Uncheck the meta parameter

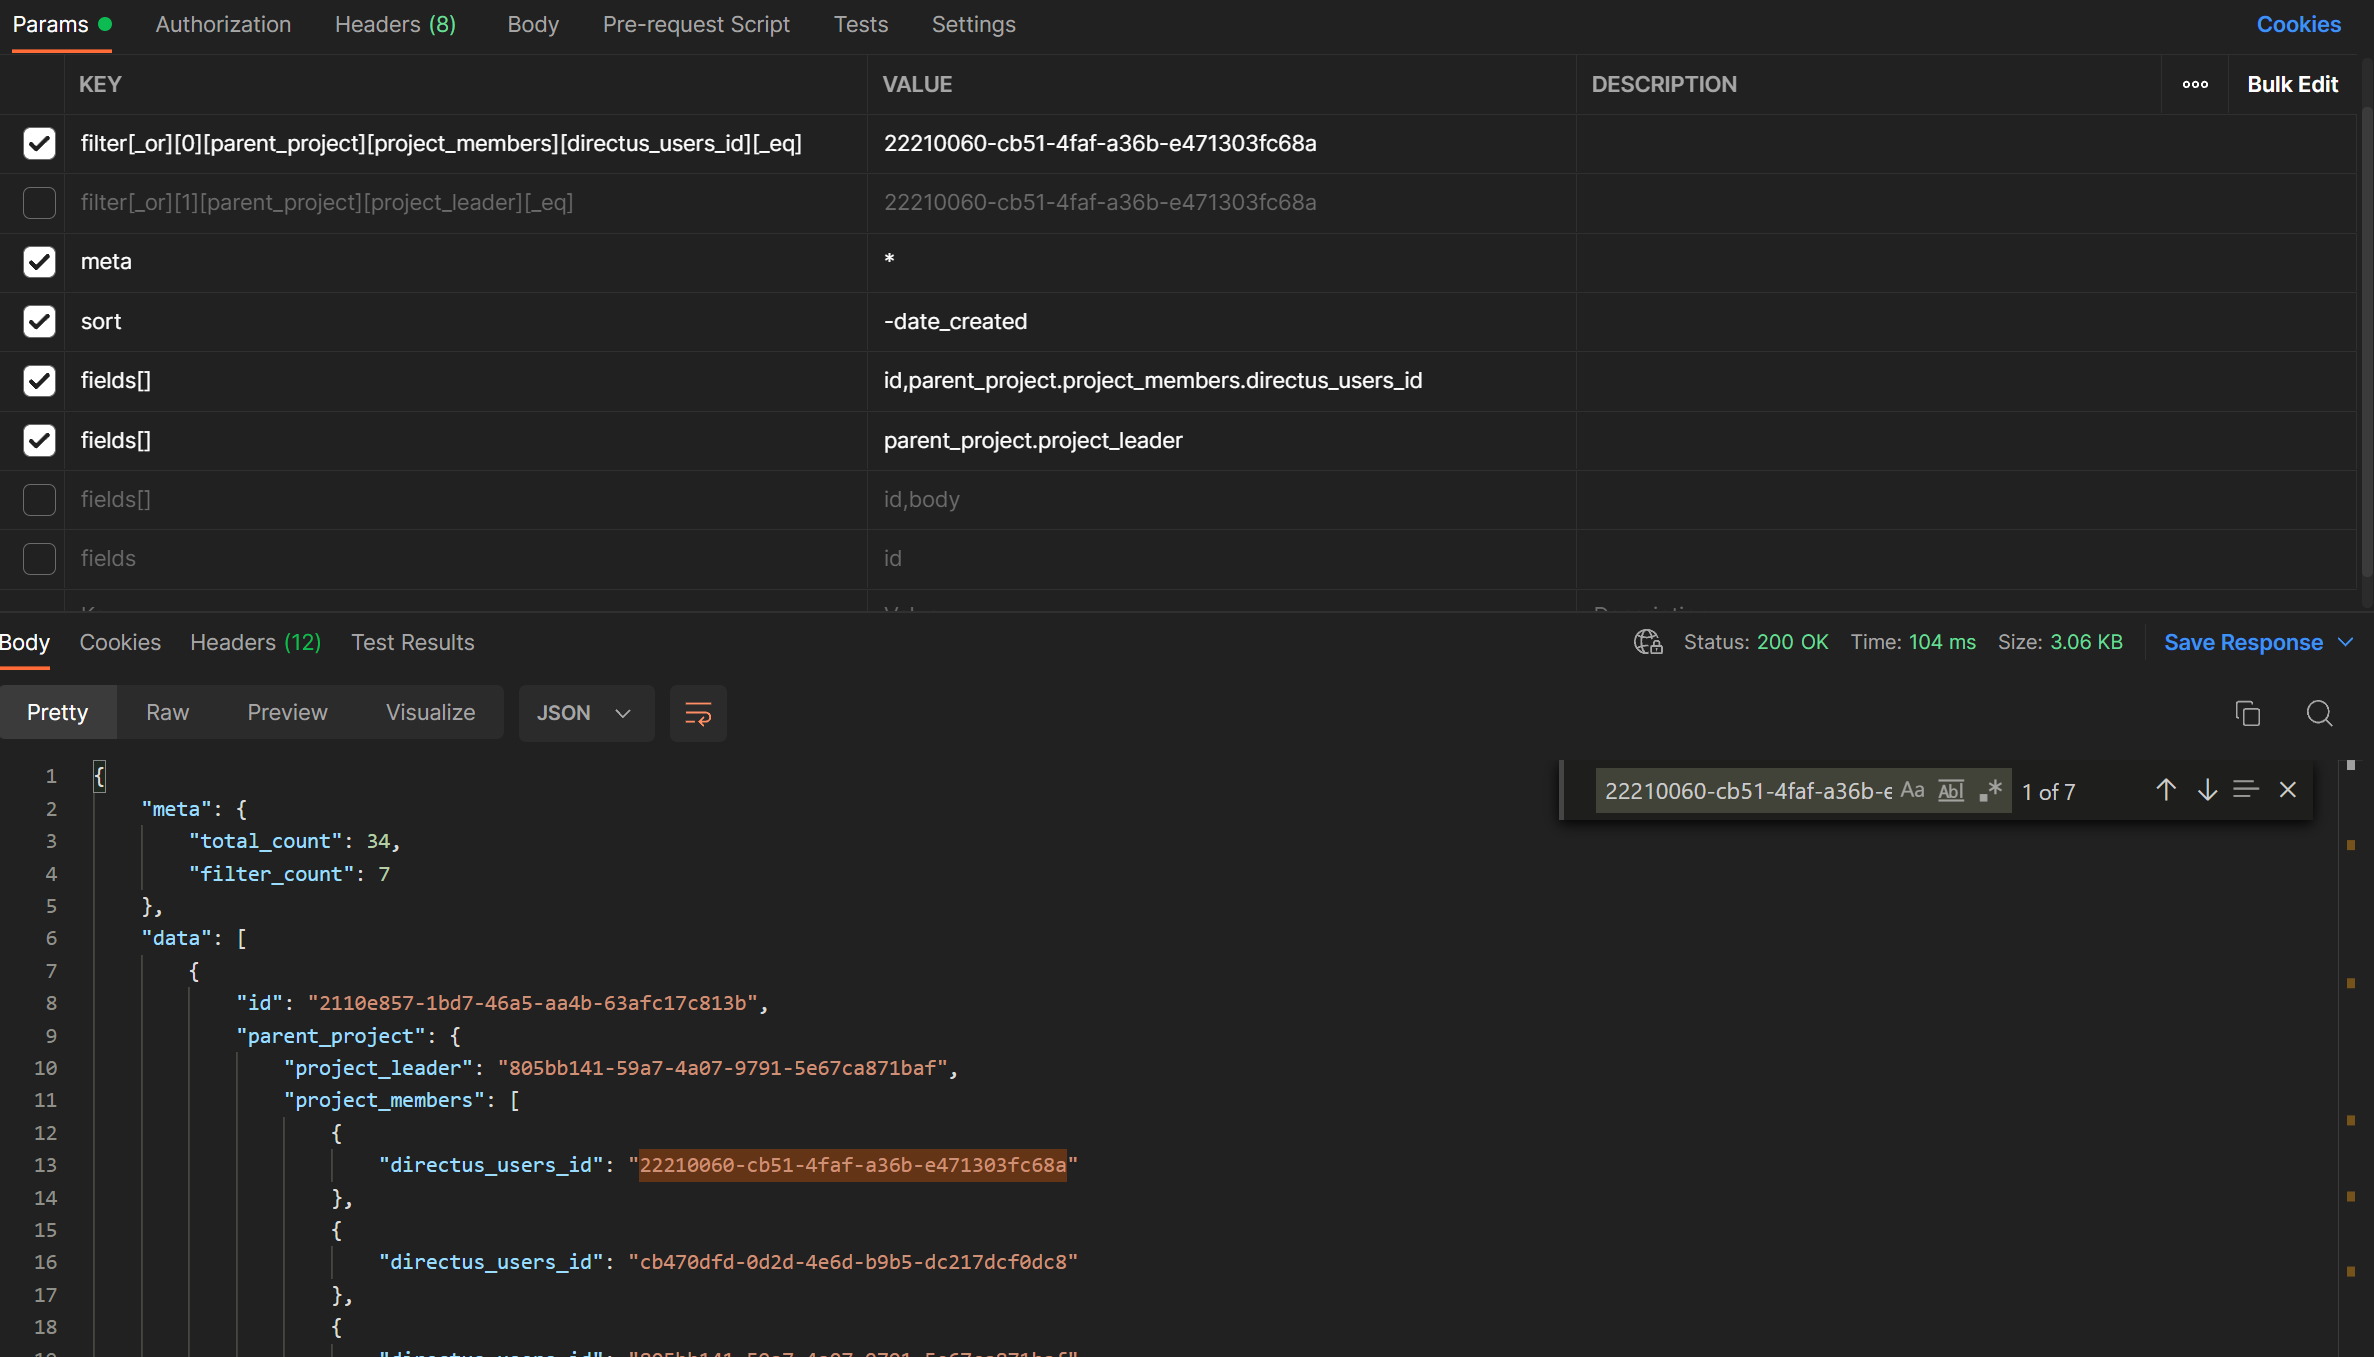click(39, 262)
